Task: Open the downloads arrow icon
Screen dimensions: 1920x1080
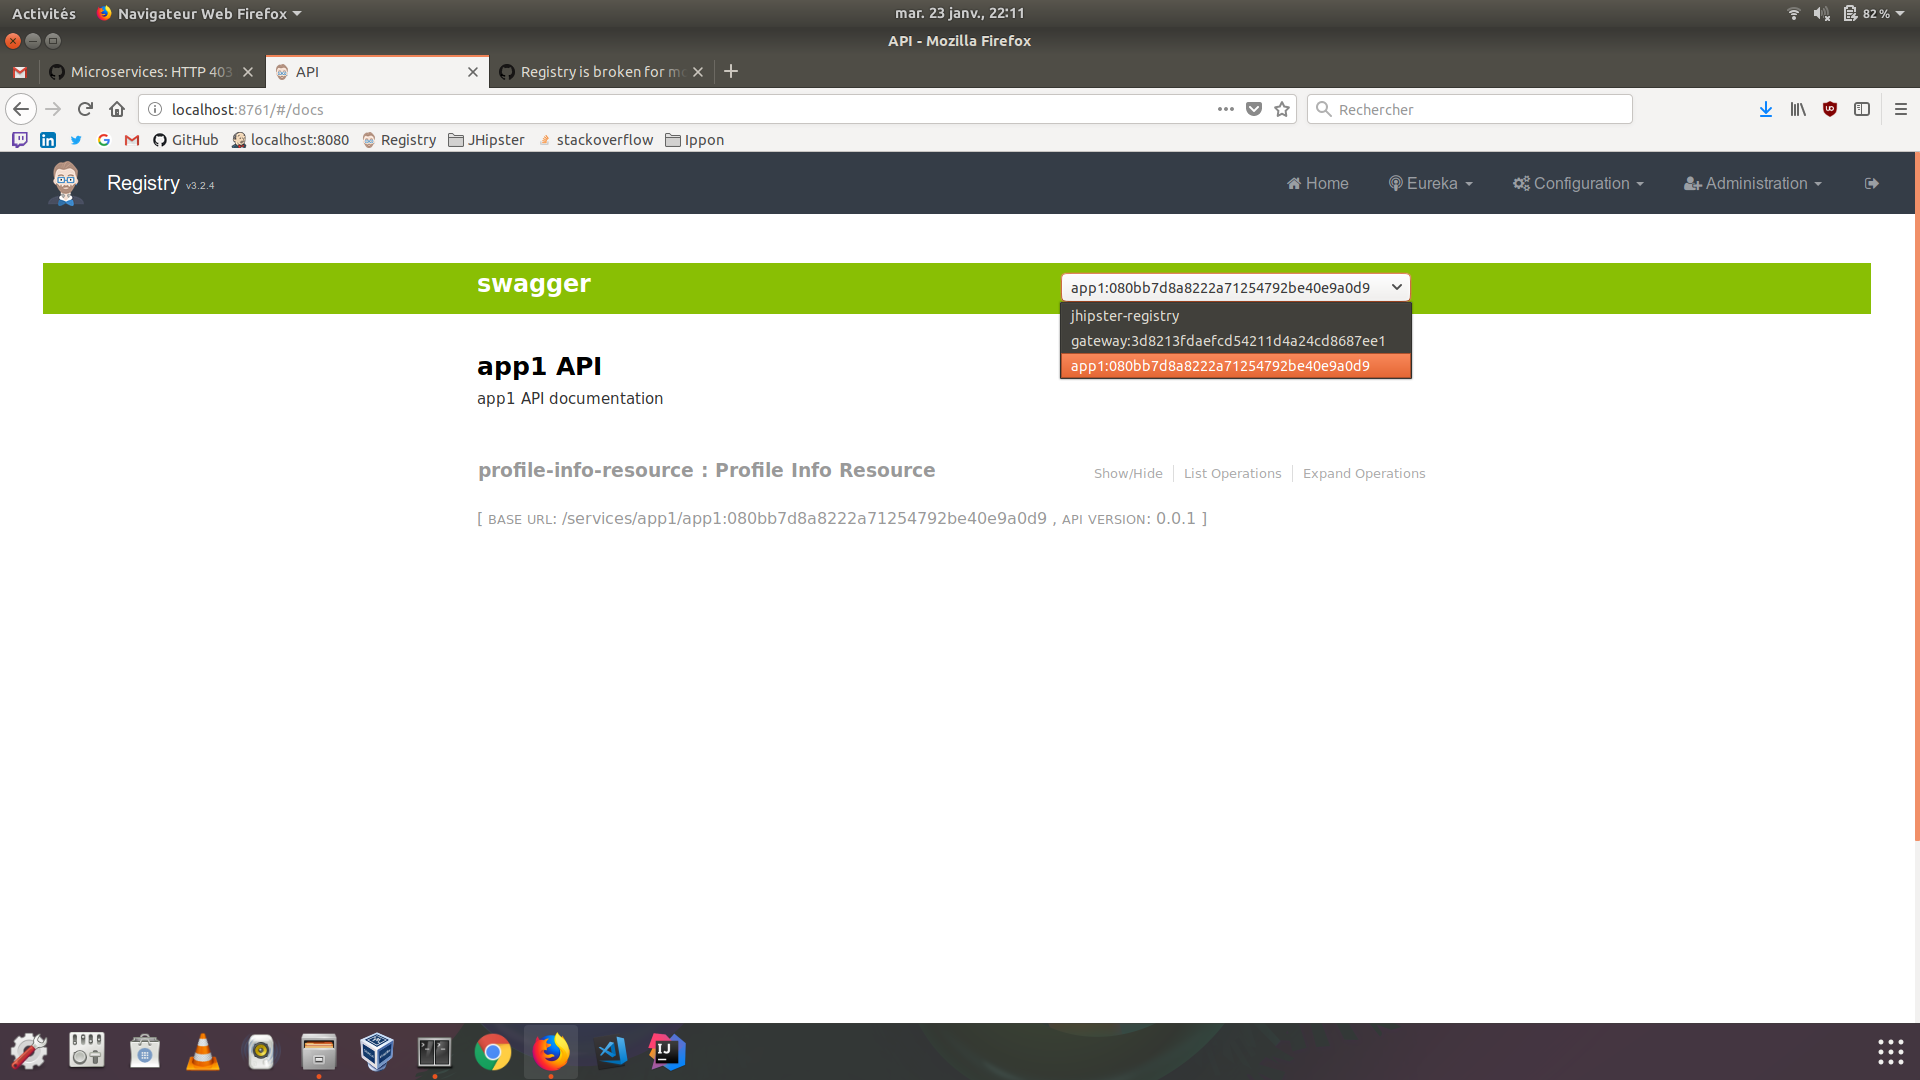Action: coord(1766,109)
